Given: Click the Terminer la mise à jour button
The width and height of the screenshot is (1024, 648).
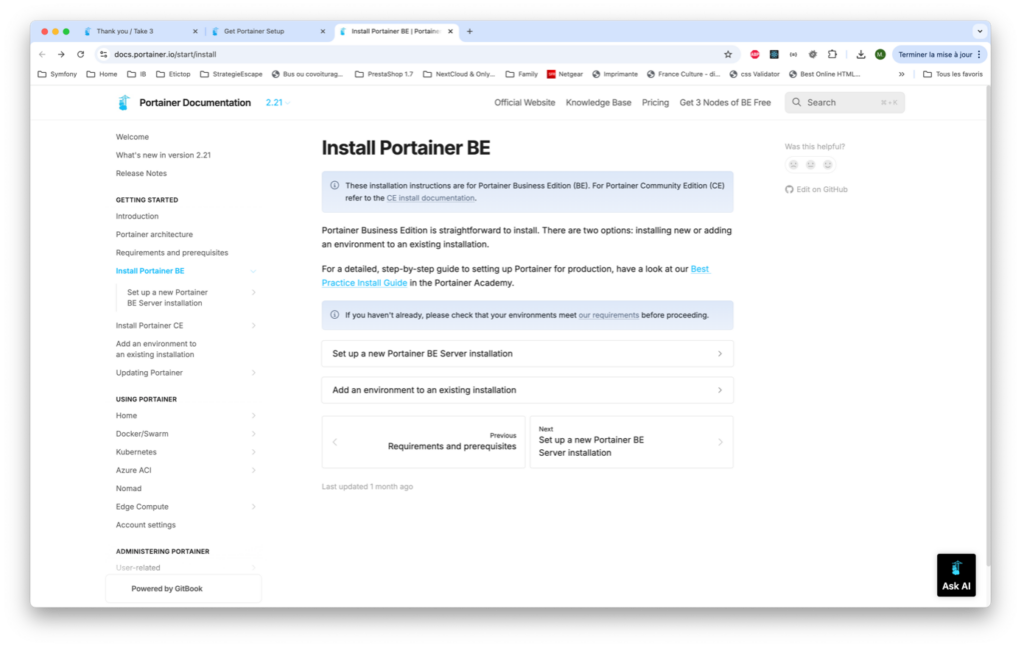Looking at the screenshot, I should pos(938,54).
